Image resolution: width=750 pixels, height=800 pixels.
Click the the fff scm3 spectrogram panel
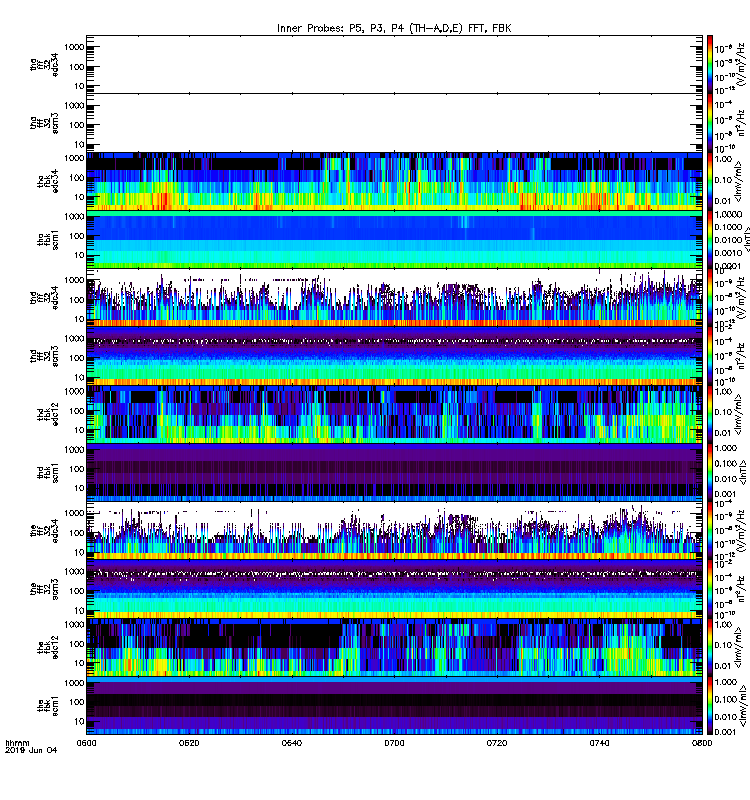394,589
